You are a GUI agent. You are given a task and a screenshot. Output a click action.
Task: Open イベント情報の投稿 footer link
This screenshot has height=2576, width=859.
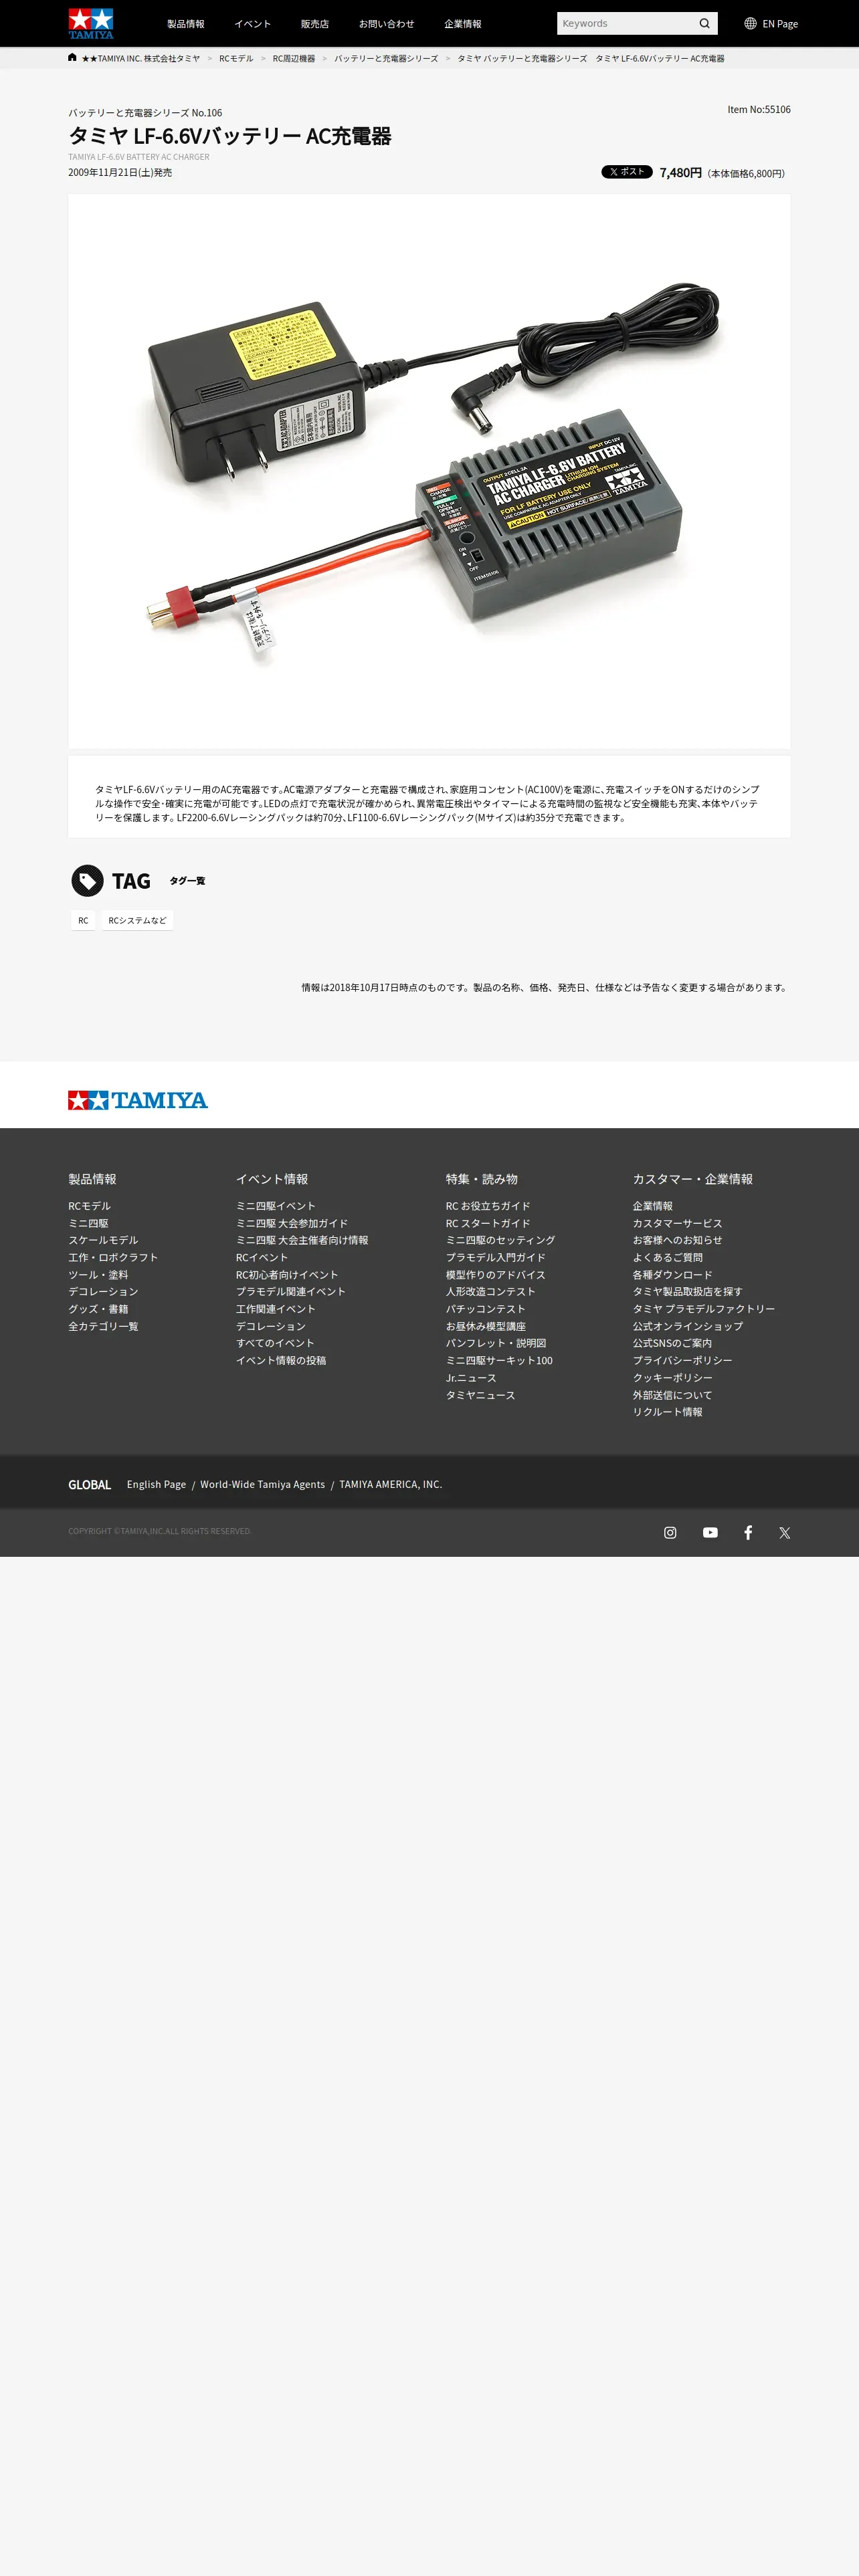[x=281, y=1360]
